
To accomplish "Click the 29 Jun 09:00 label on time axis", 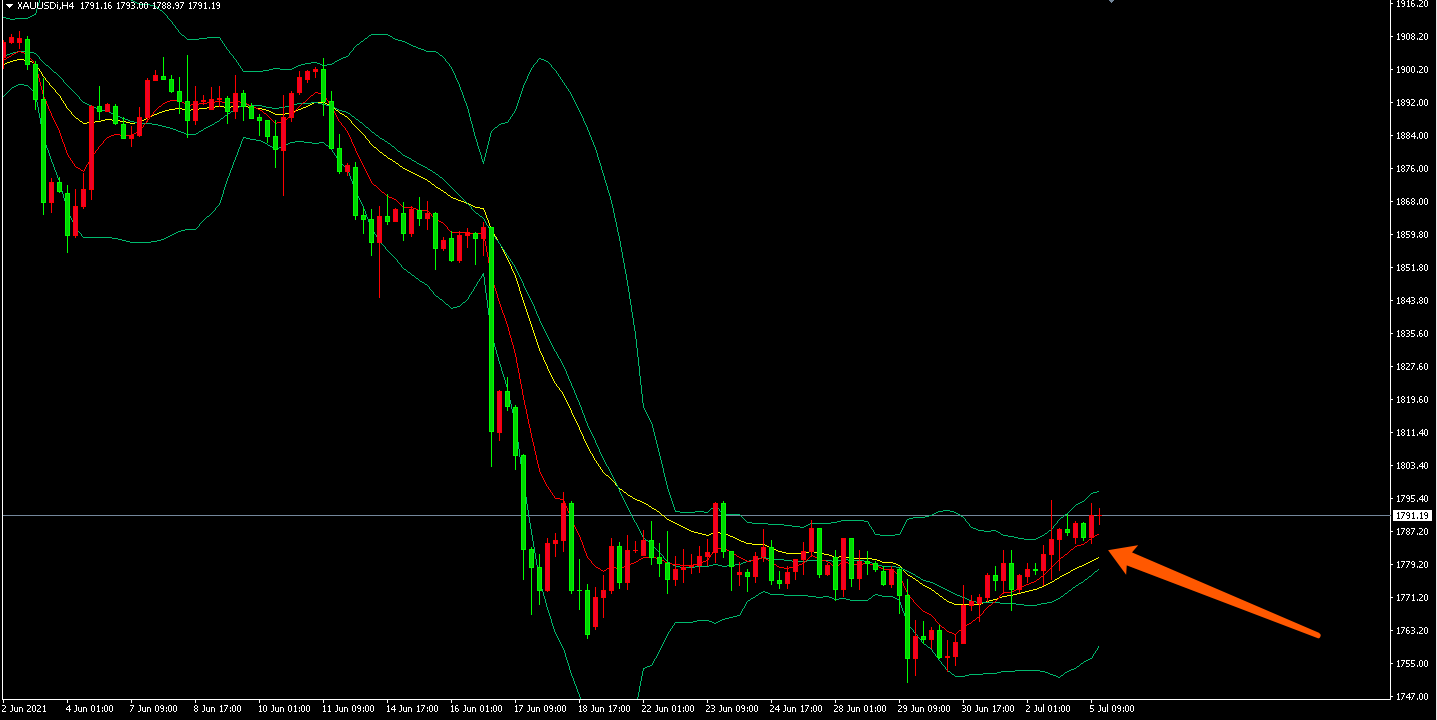I will coord(924,709).
